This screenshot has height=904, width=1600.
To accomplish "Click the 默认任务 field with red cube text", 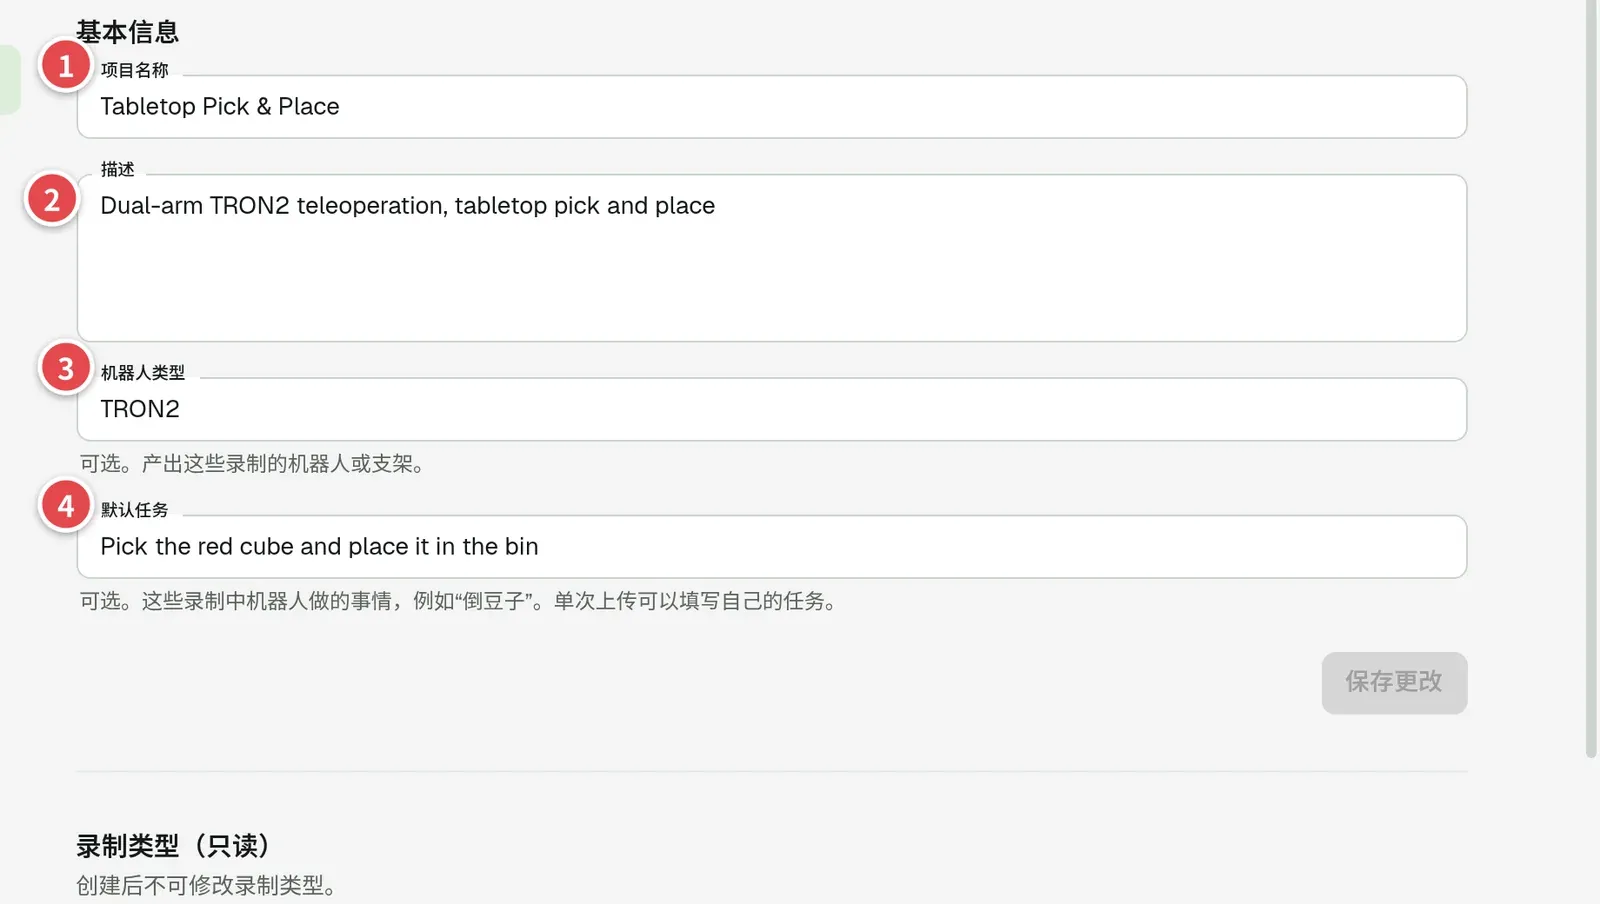I will coord(772,547).
